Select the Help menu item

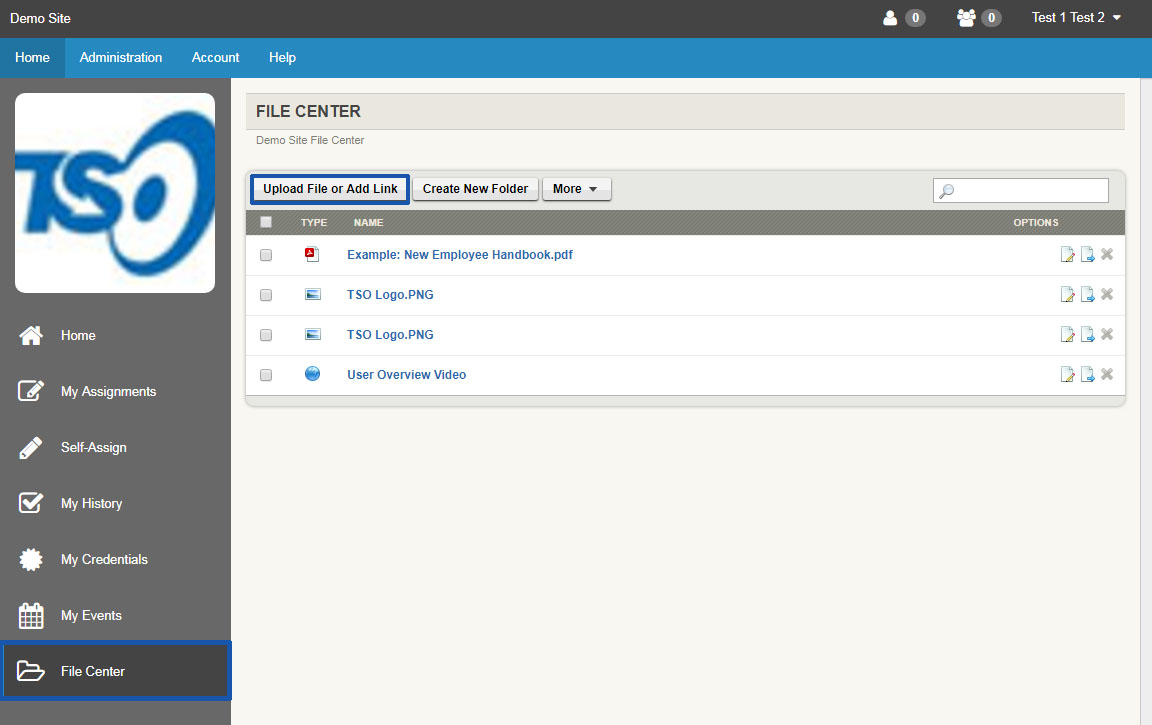point(282,57)
